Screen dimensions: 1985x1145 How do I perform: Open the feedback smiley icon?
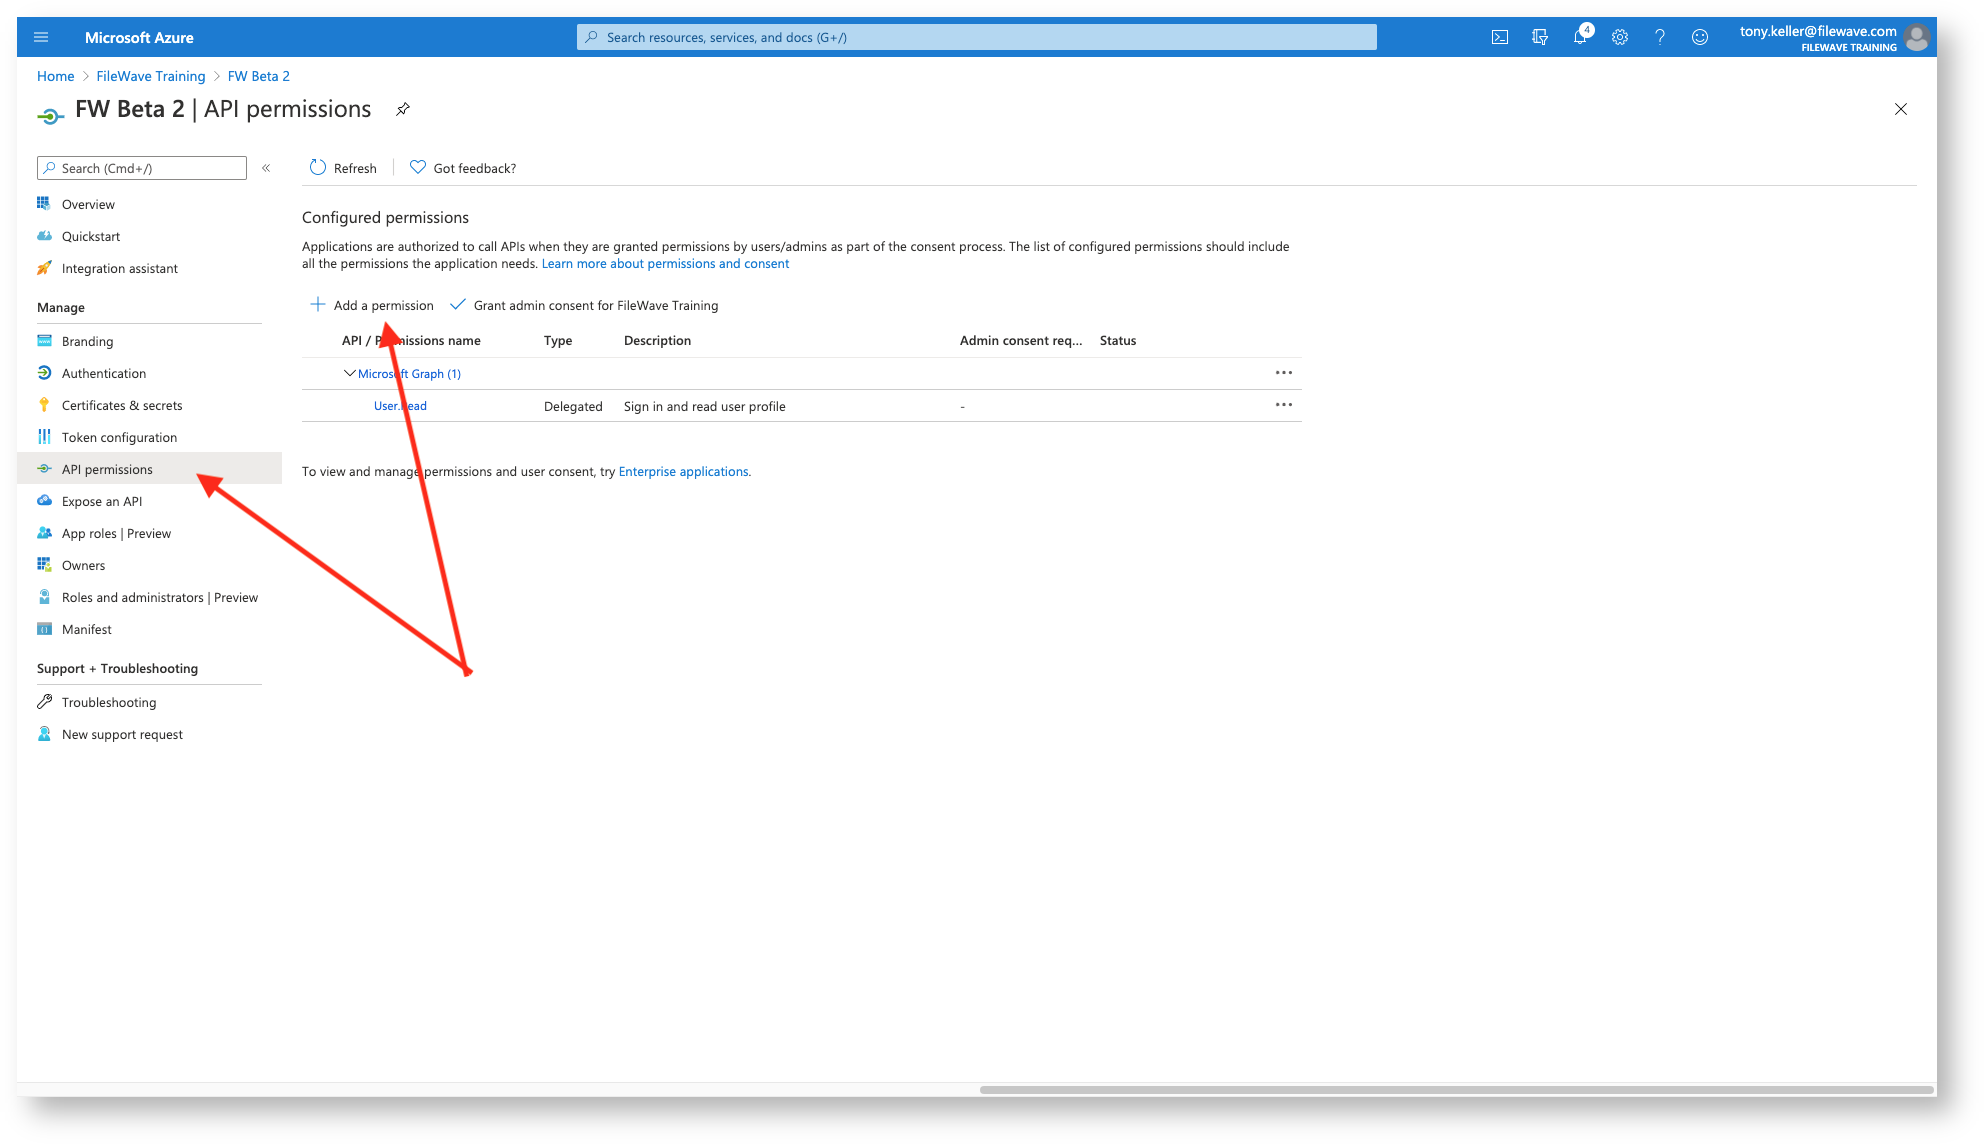tap(1700, 37)
